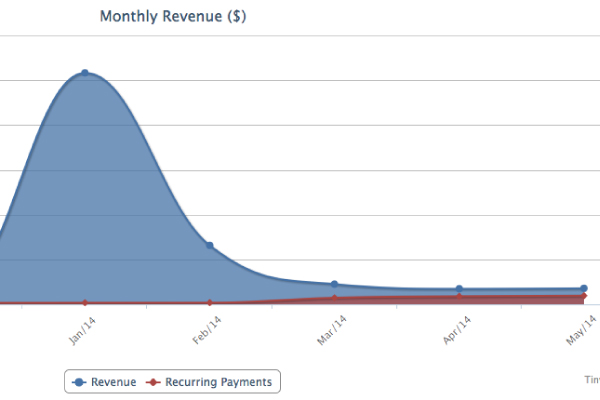Viewport: 600px width, 400px height.
Task: Click the Revenue data point for Mar/14
Action: [x=334, y=284]
